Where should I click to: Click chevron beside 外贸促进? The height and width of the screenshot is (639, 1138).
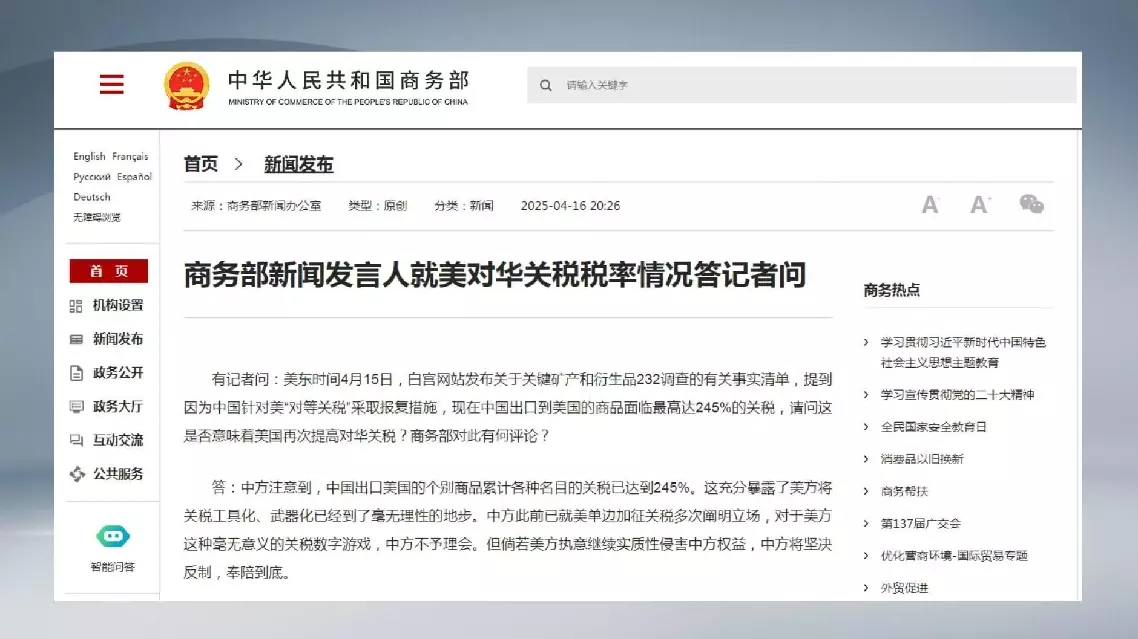[866, 587]
